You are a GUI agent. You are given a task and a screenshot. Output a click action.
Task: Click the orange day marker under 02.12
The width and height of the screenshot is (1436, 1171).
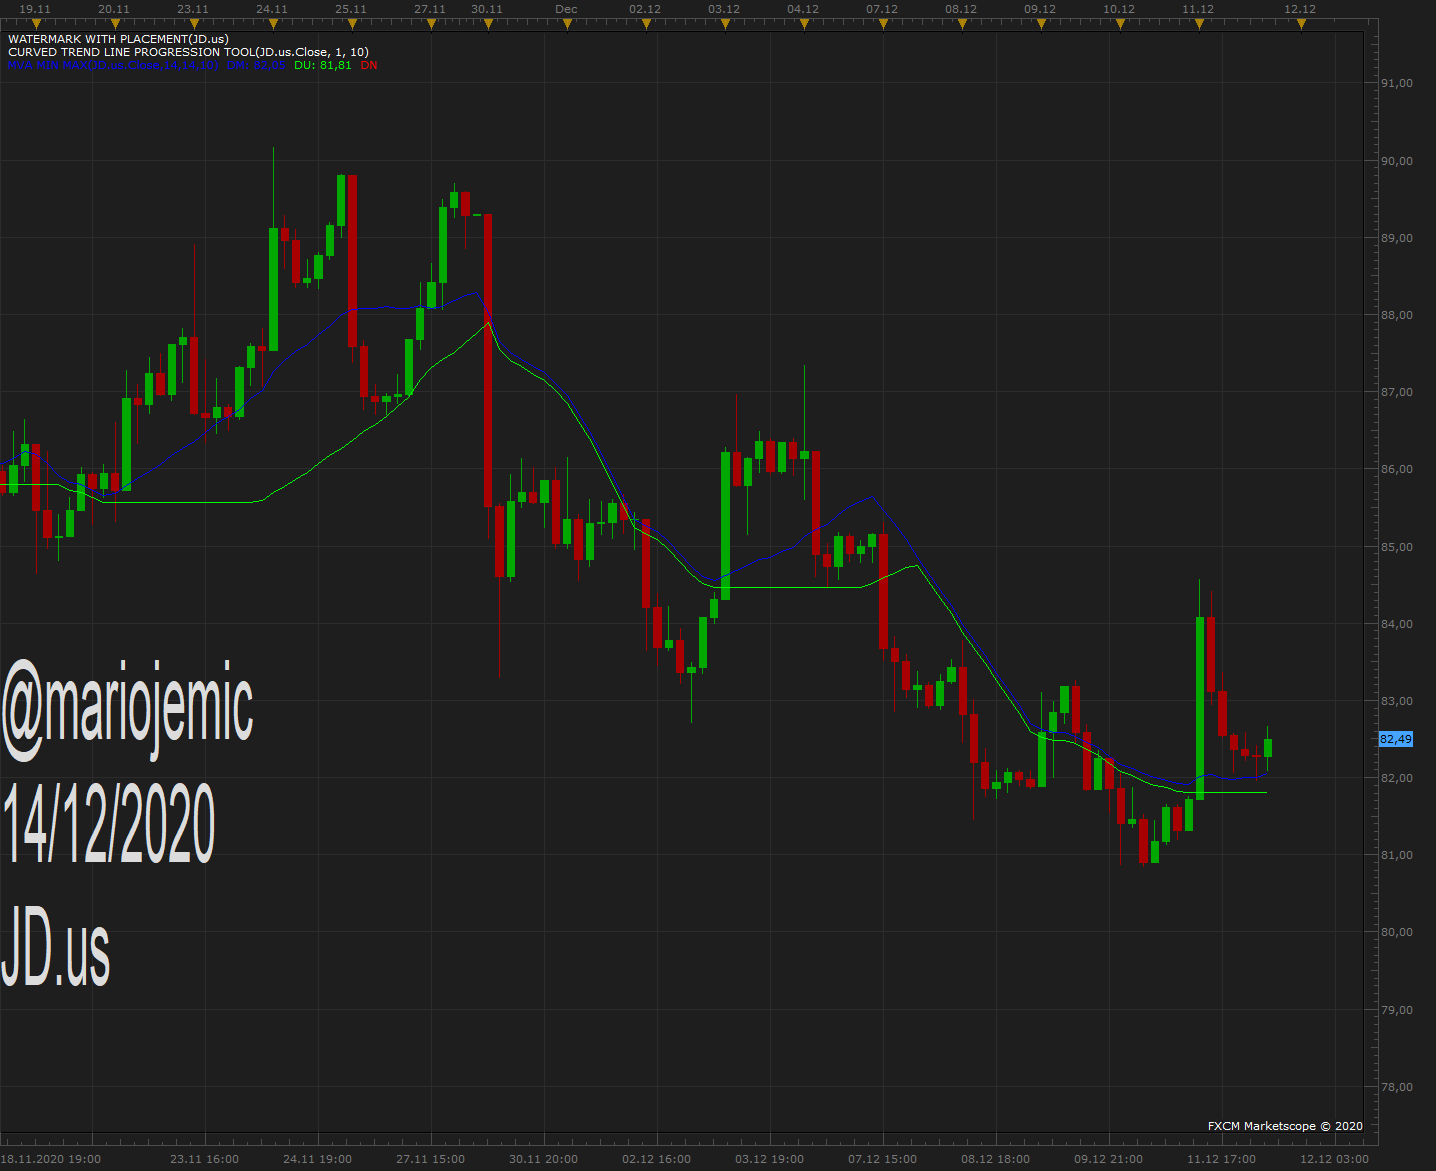[646, 24]
